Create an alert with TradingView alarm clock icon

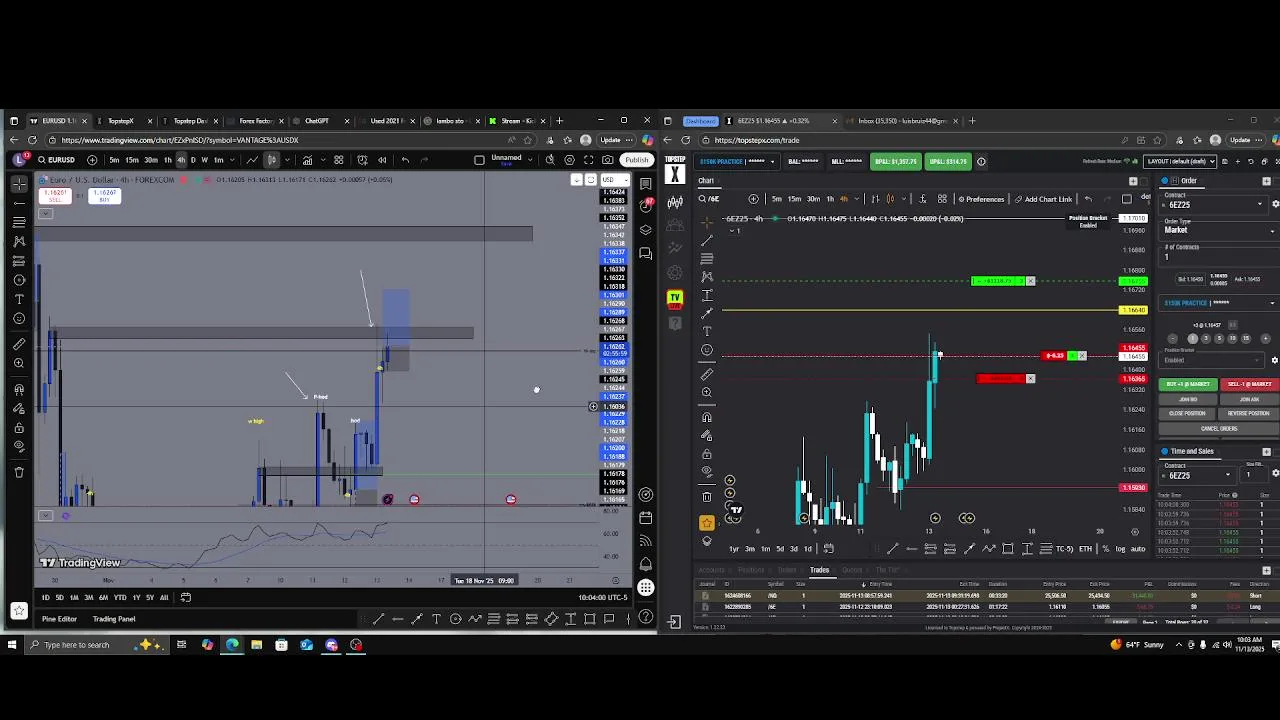pyautogui.click(x=362, y=160)
